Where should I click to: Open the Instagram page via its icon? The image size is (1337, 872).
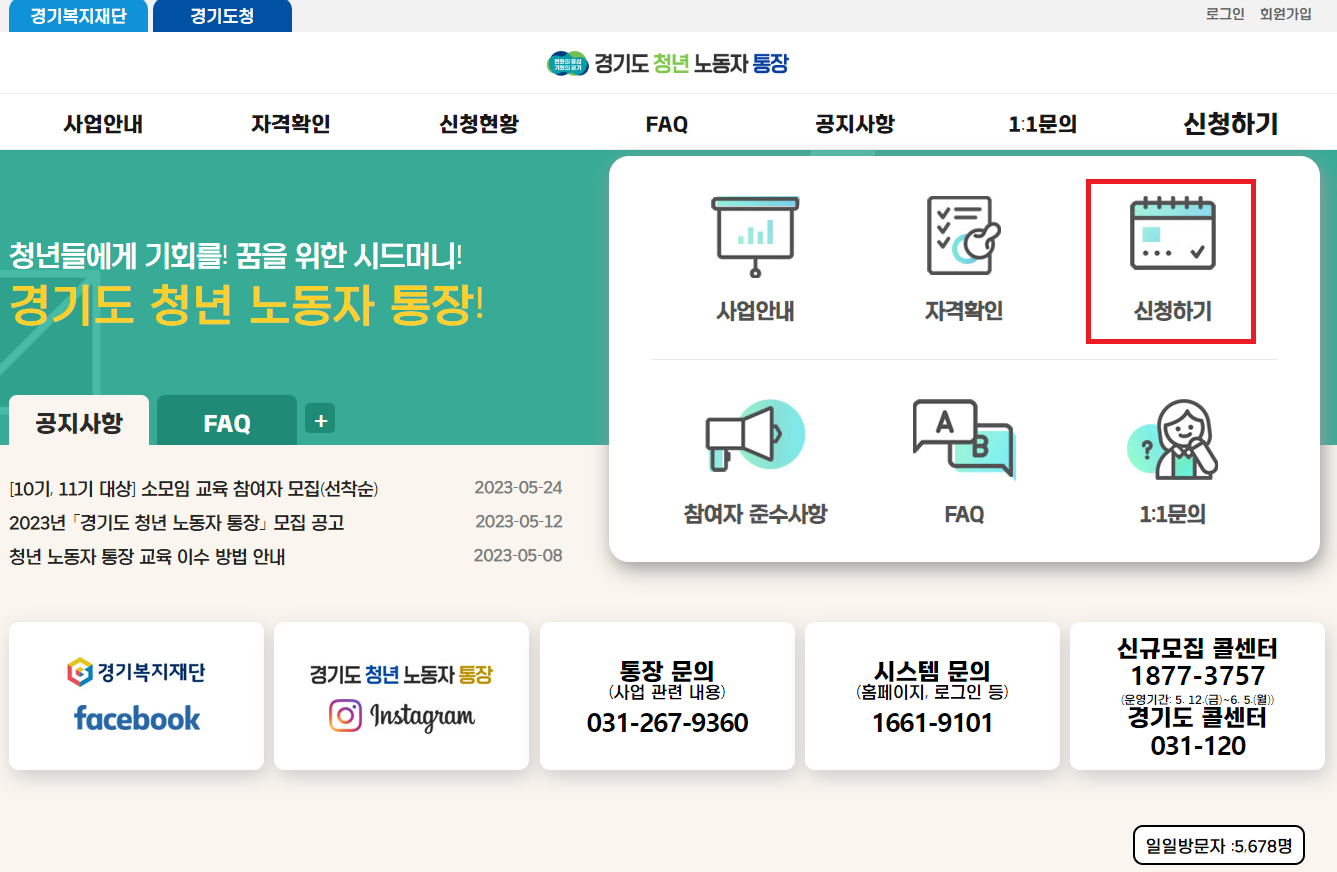point(400,718)
